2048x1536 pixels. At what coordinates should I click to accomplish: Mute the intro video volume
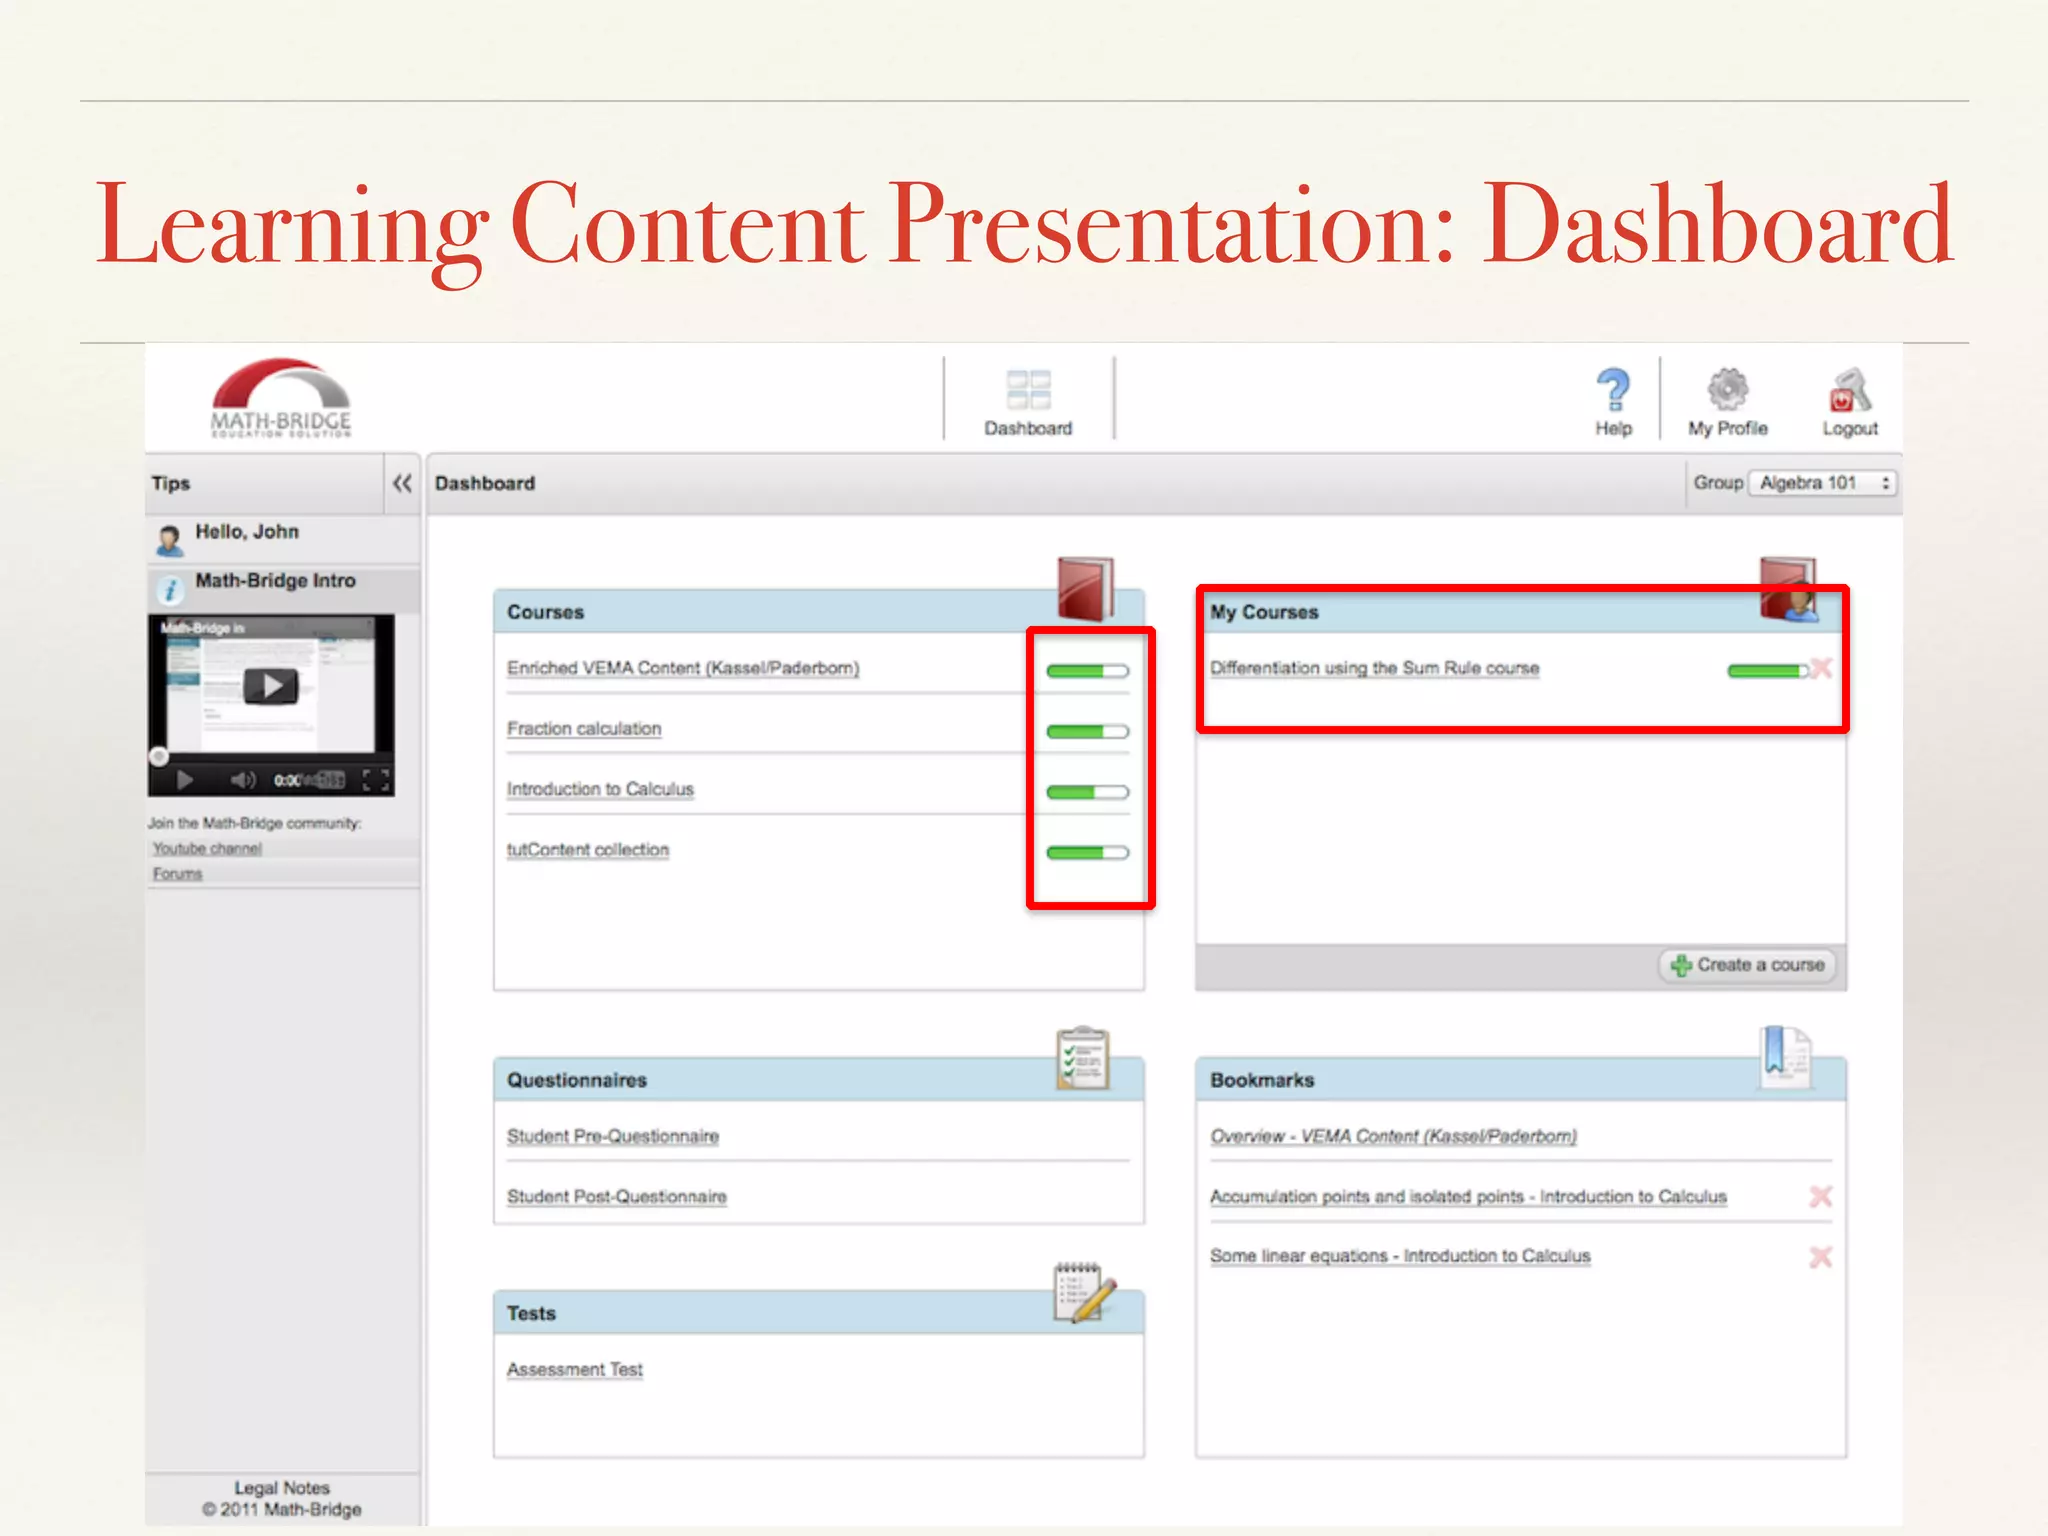(243, 780)
